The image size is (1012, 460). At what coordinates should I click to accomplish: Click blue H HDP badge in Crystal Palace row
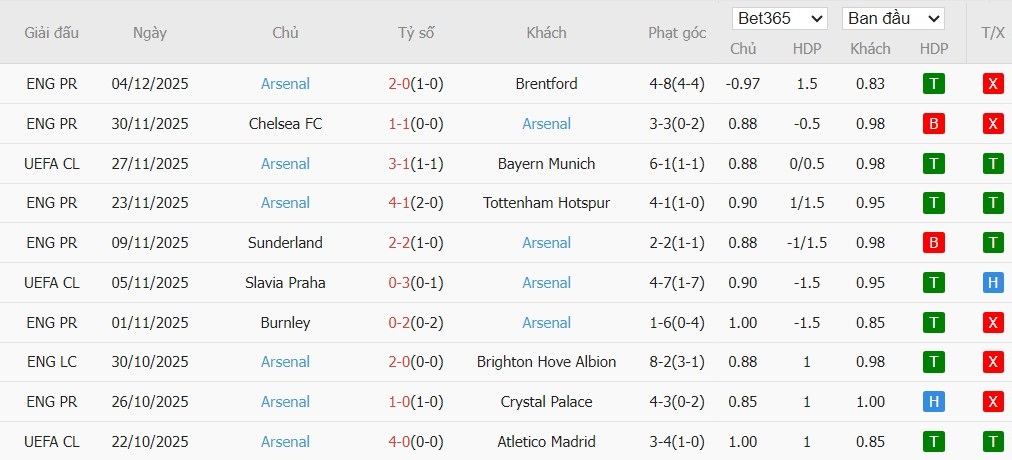(x=933, y=402)
